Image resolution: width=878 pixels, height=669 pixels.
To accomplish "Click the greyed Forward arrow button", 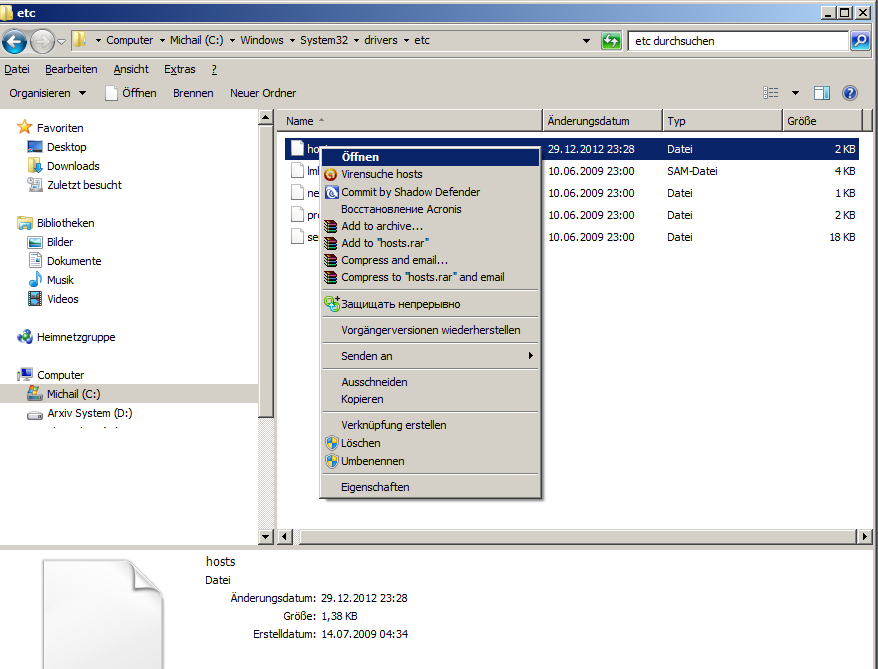I will pyautogui.click(x=42, y=41).
